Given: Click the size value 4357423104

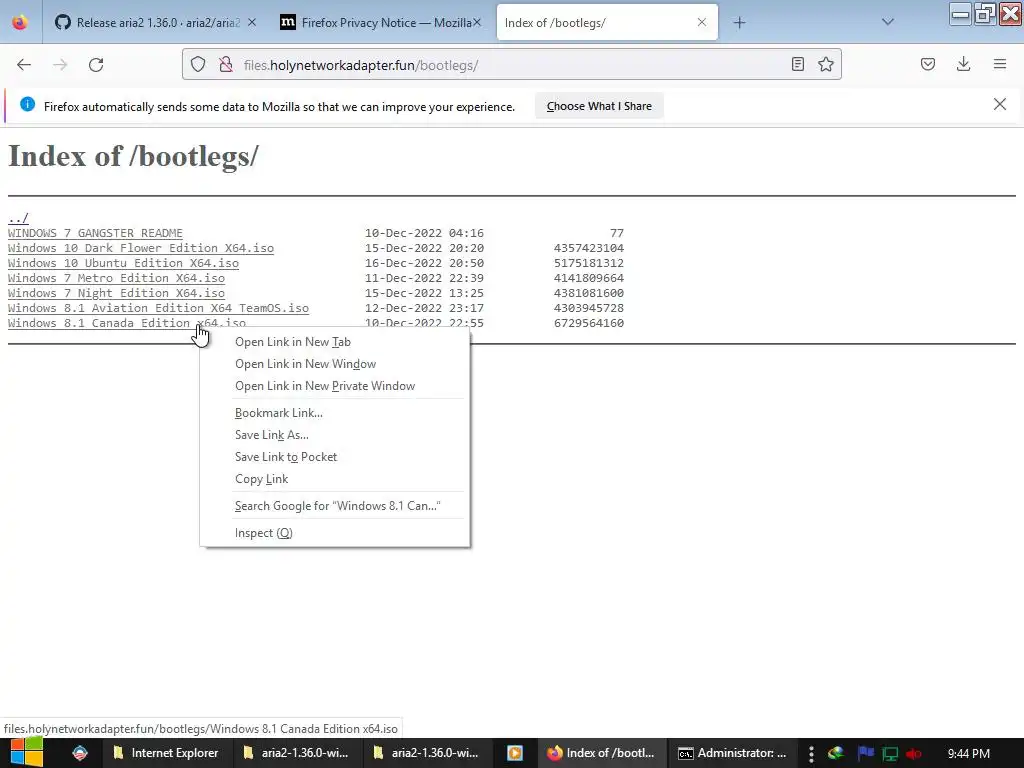Looking at the screenshot, I should tap(588, 248).
